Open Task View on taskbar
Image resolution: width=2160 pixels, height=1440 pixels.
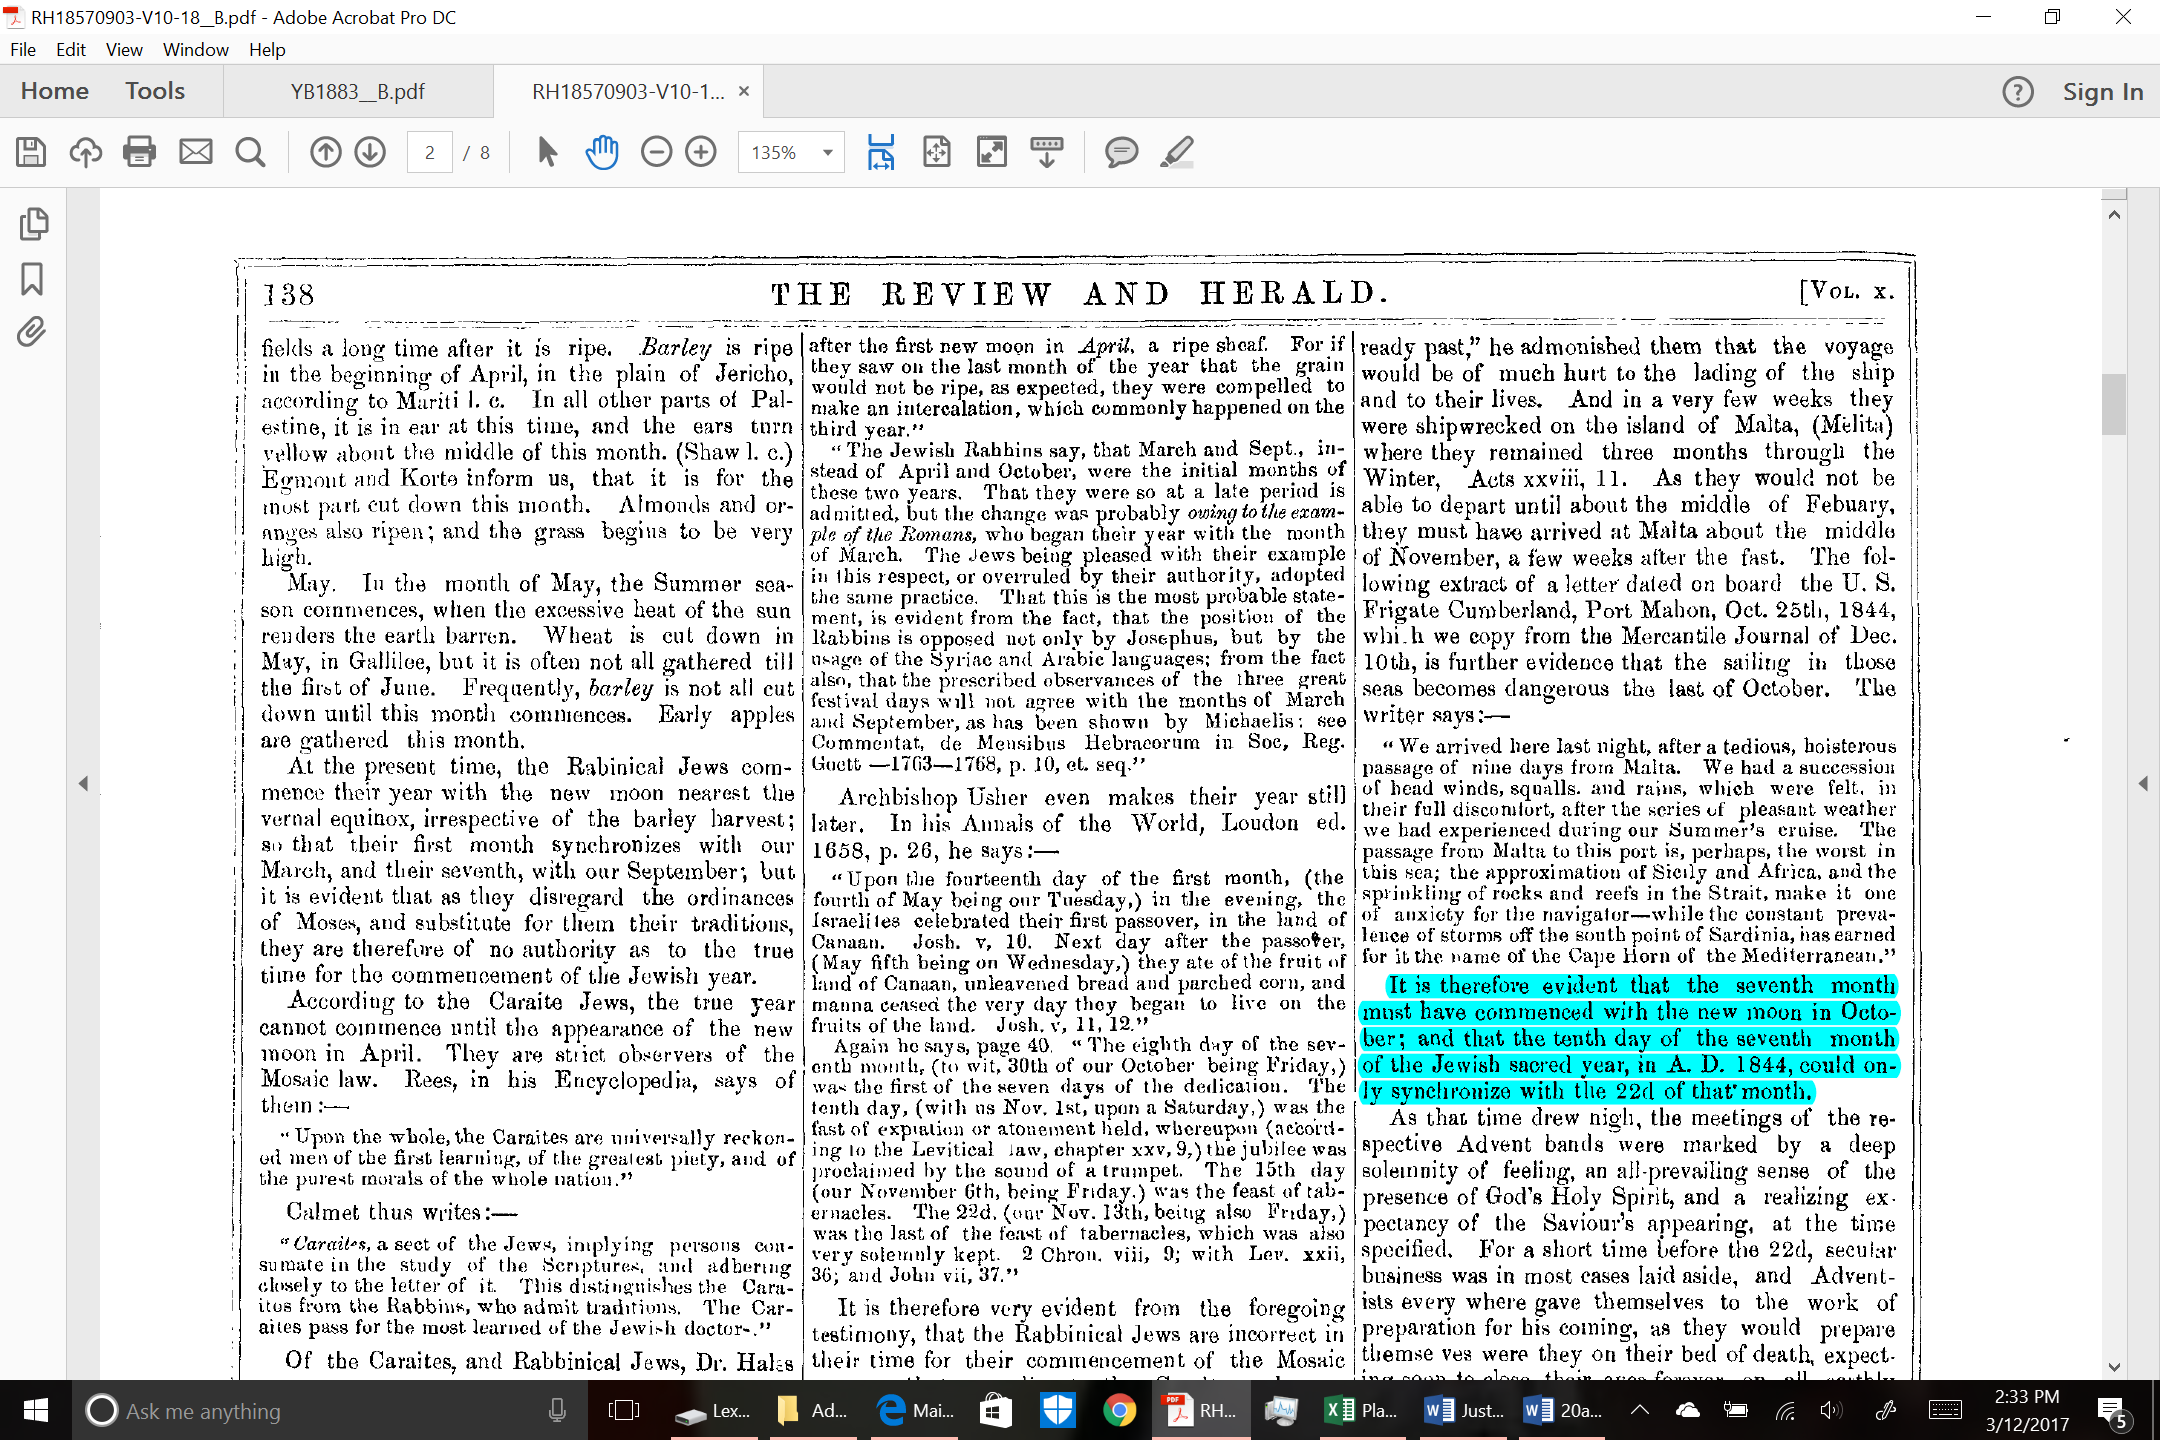(624, 1410)
